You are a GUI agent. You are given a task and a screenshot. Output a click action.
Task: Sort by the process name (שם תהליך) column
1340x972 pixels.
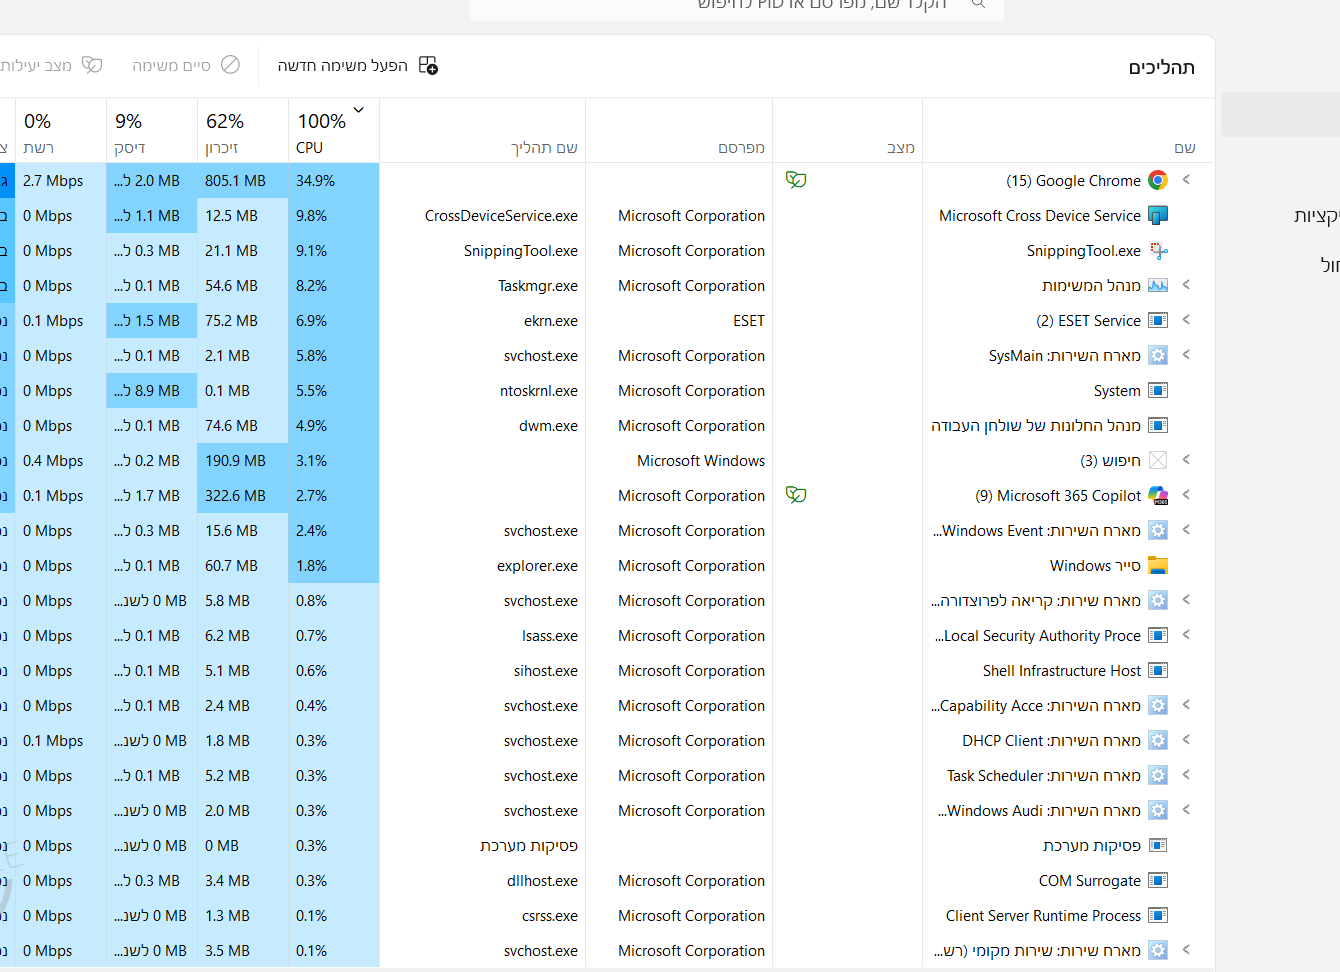coord(483,131)
